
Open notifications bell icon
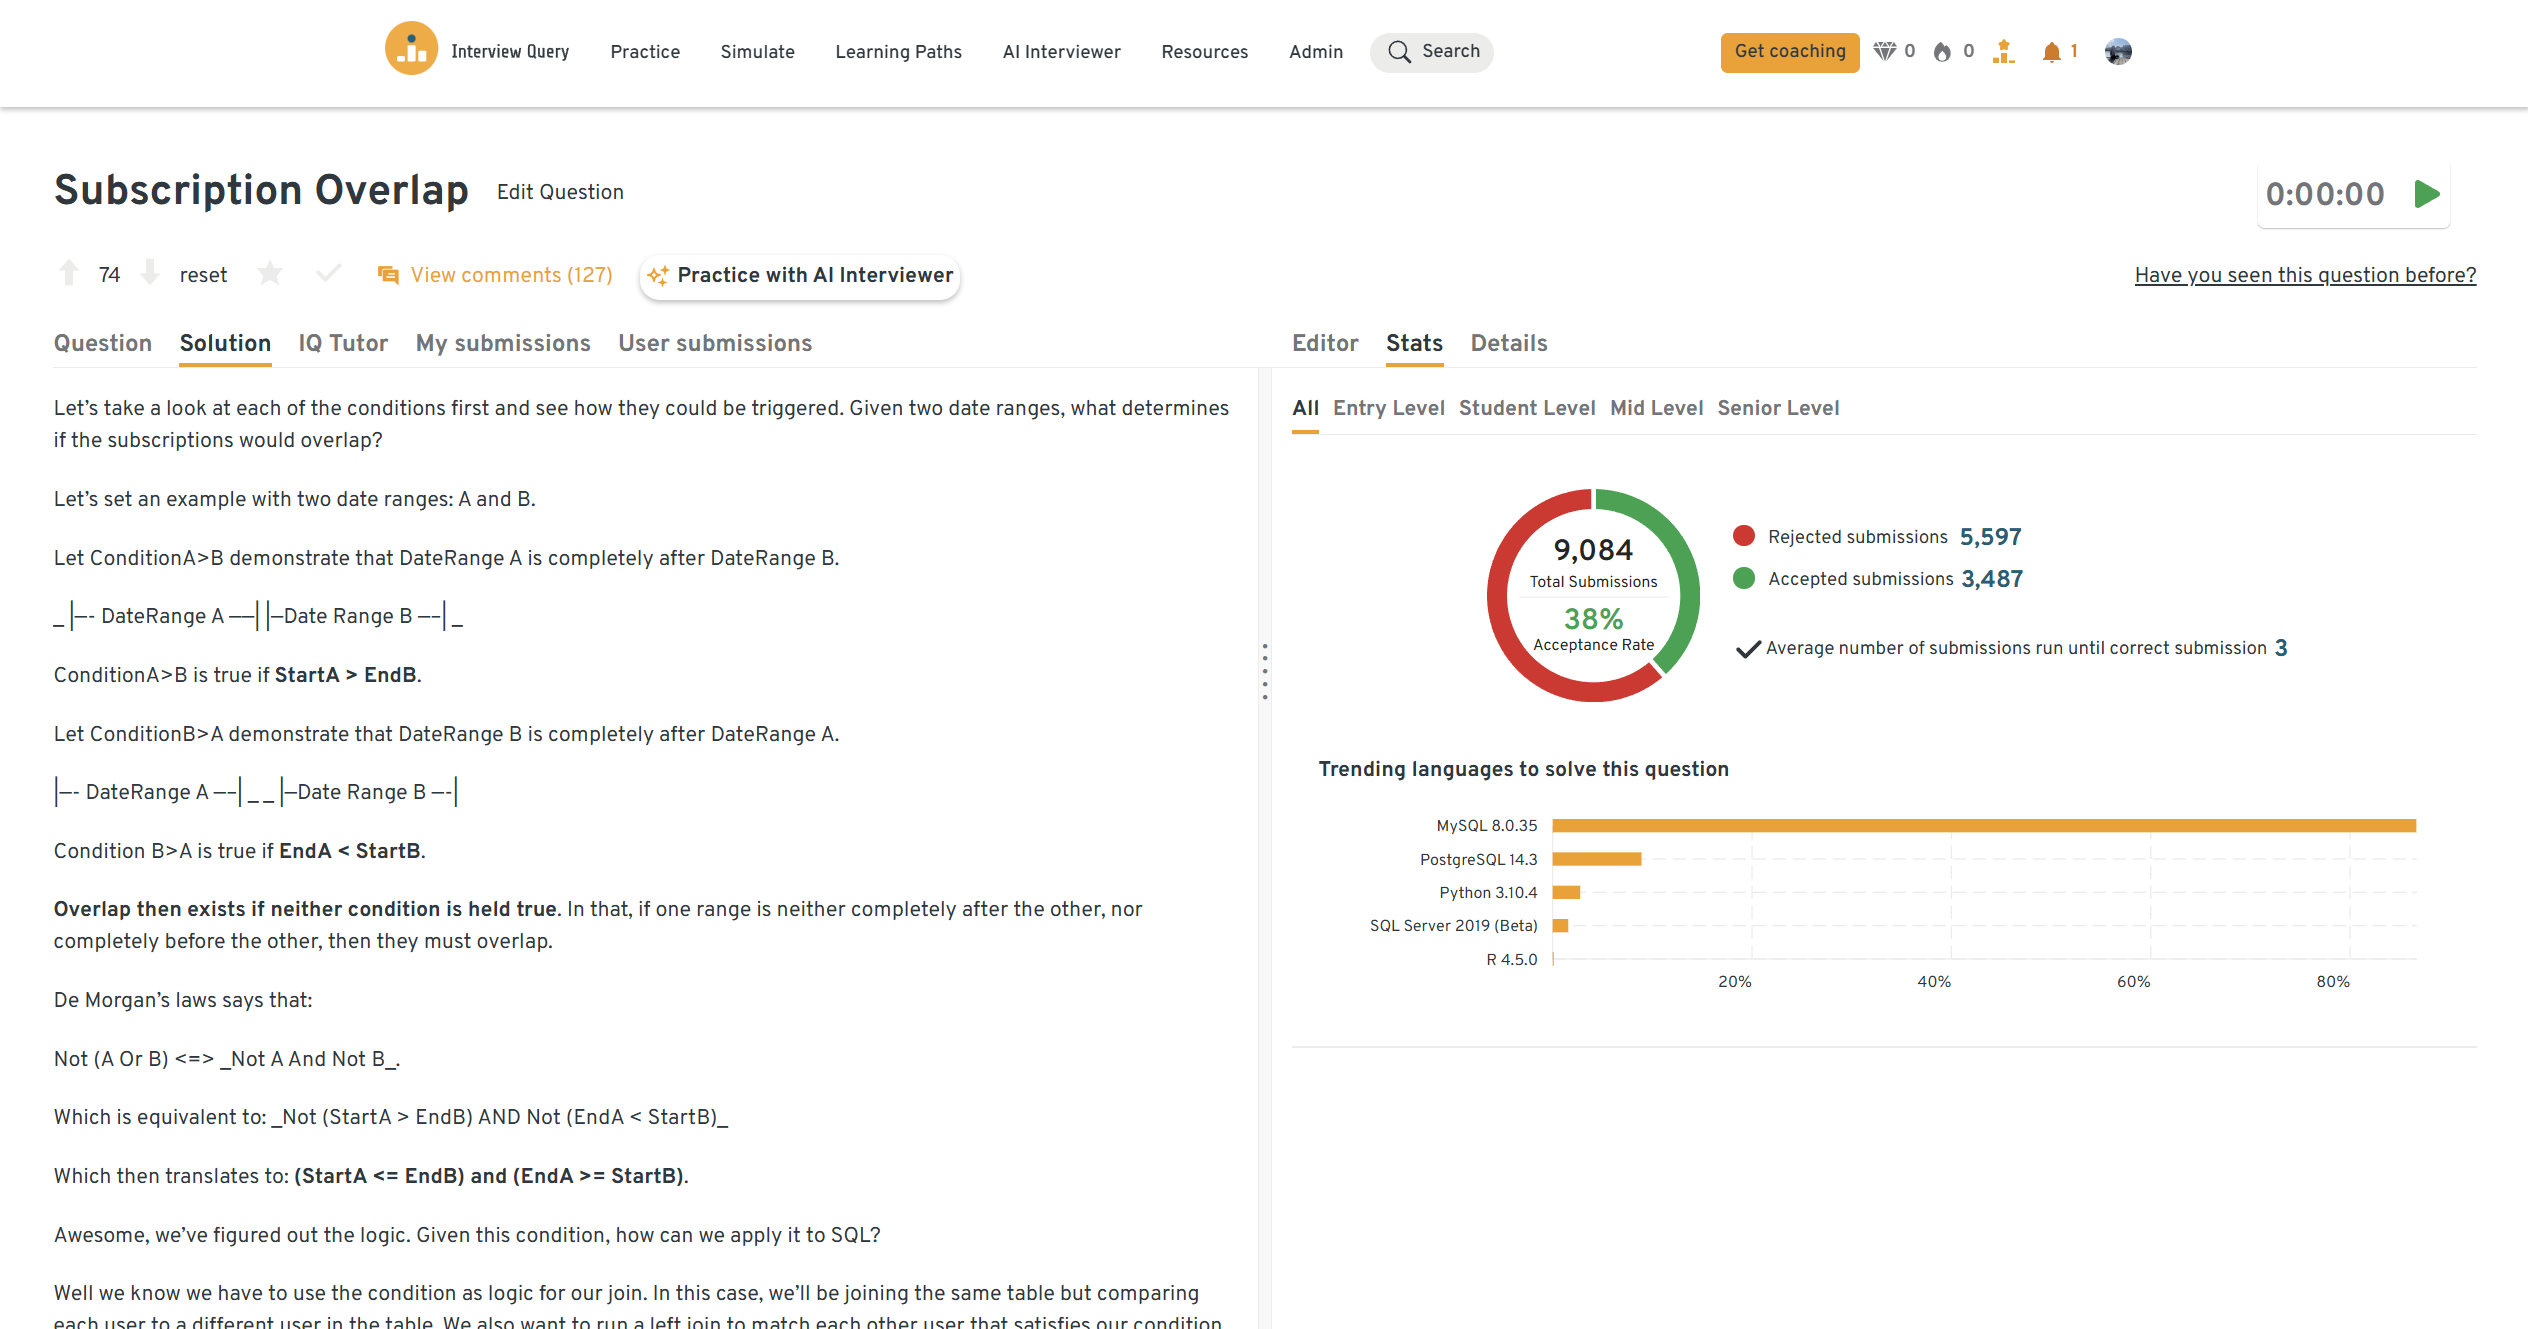point(2051,52)
